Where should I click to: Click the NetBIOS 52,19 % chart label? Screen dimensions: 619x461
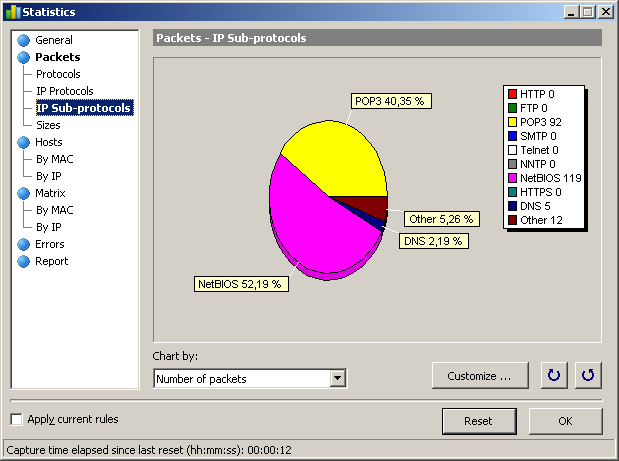pos(241,284)
